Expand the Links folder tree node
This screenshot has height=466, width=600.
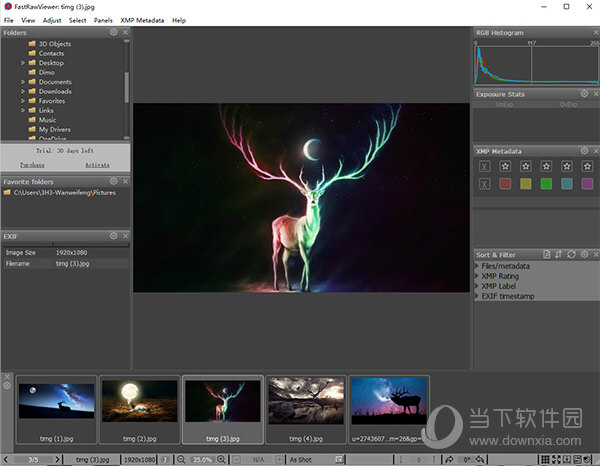coord(23,110)
